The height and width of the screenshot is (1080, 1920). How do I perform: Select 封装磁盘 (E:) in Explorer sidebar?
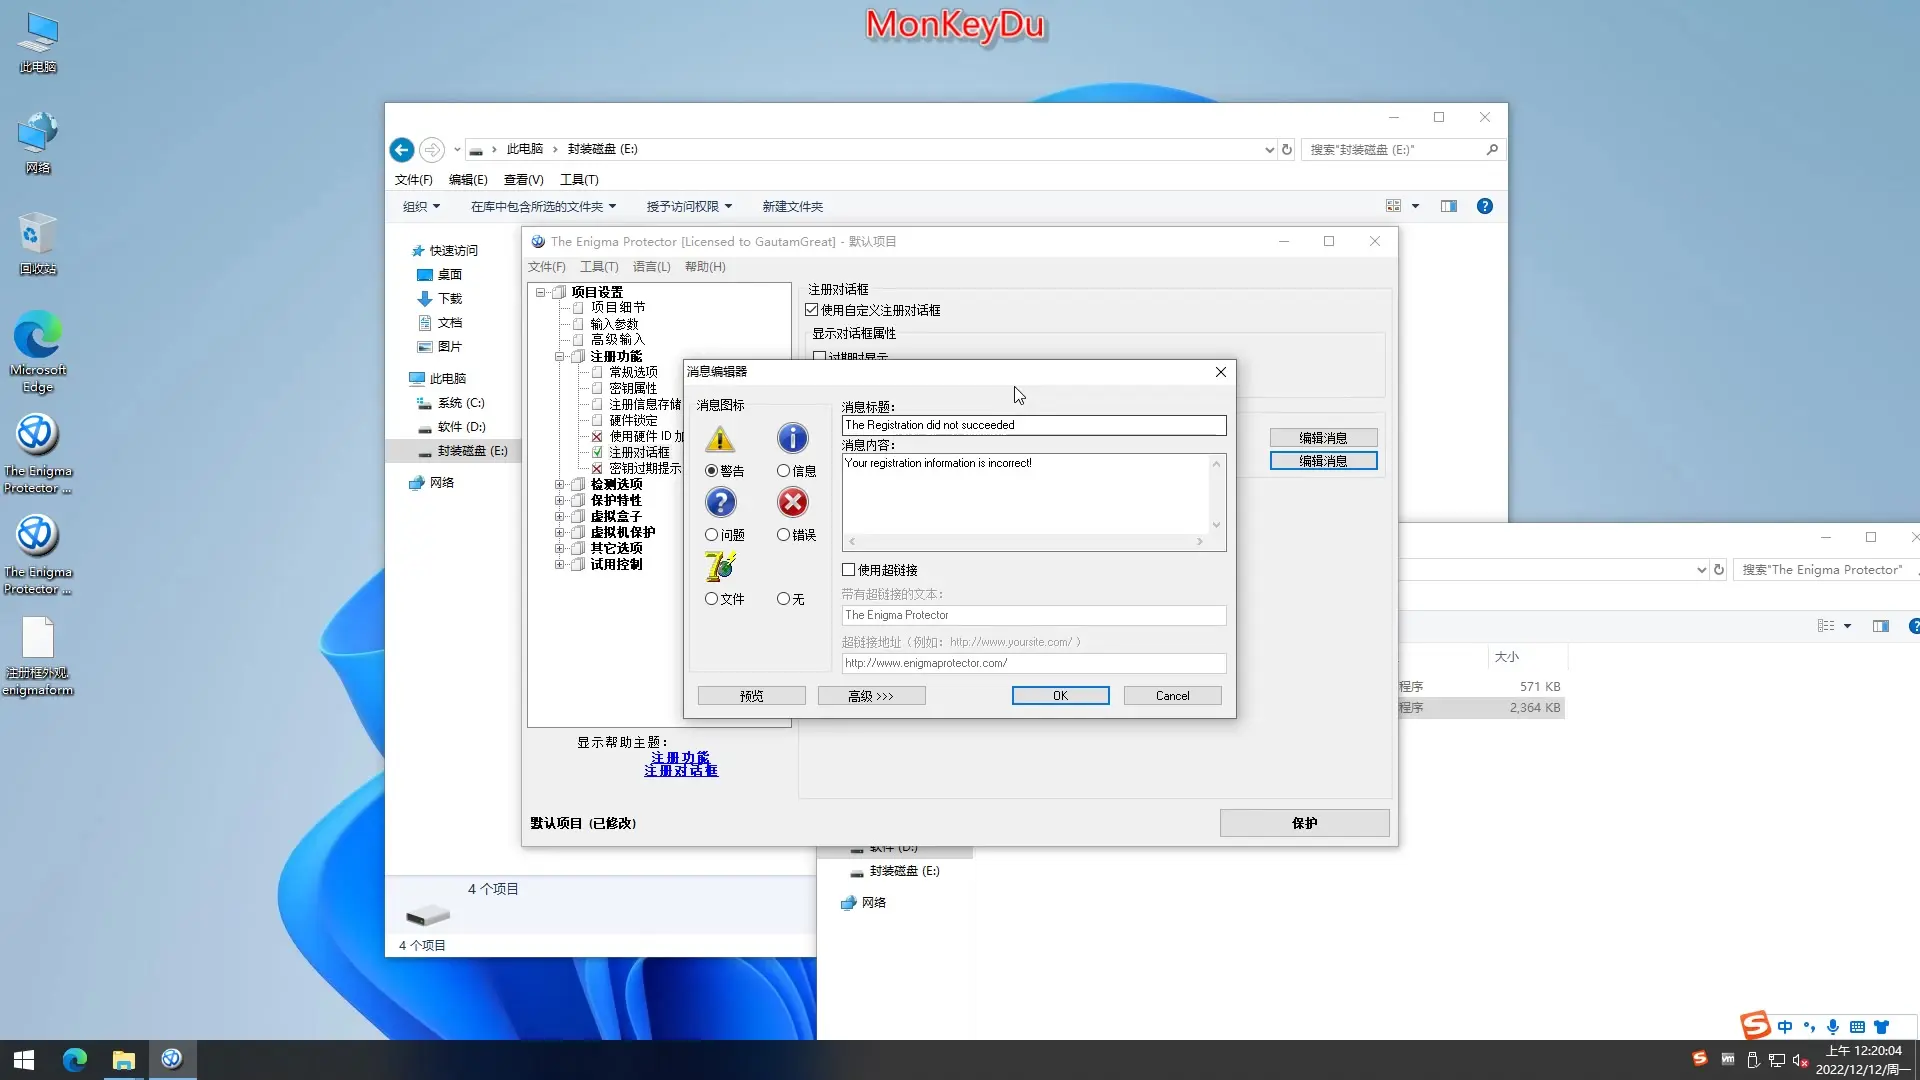472,451
